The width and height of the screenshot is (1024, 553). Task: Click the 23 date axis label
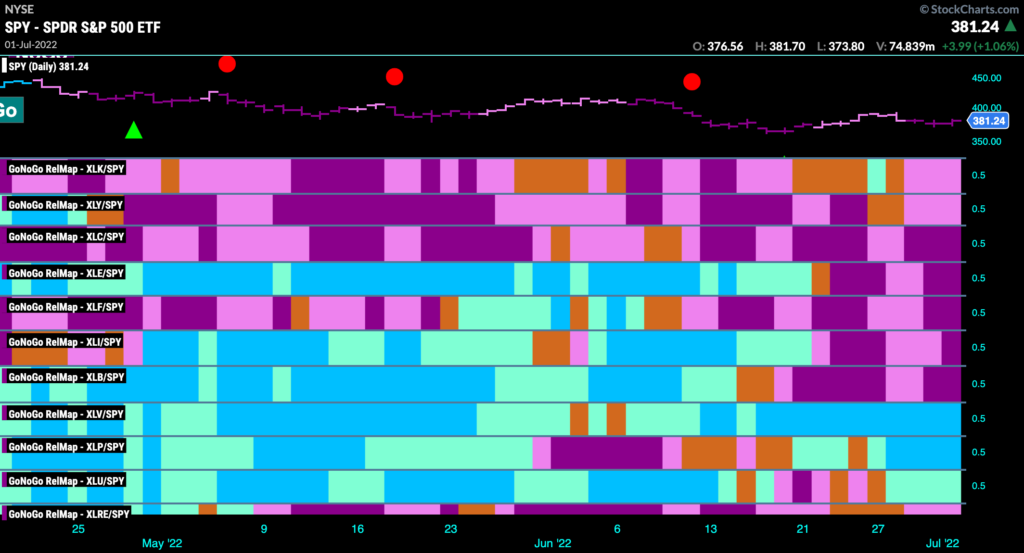[x=451, y=529]
